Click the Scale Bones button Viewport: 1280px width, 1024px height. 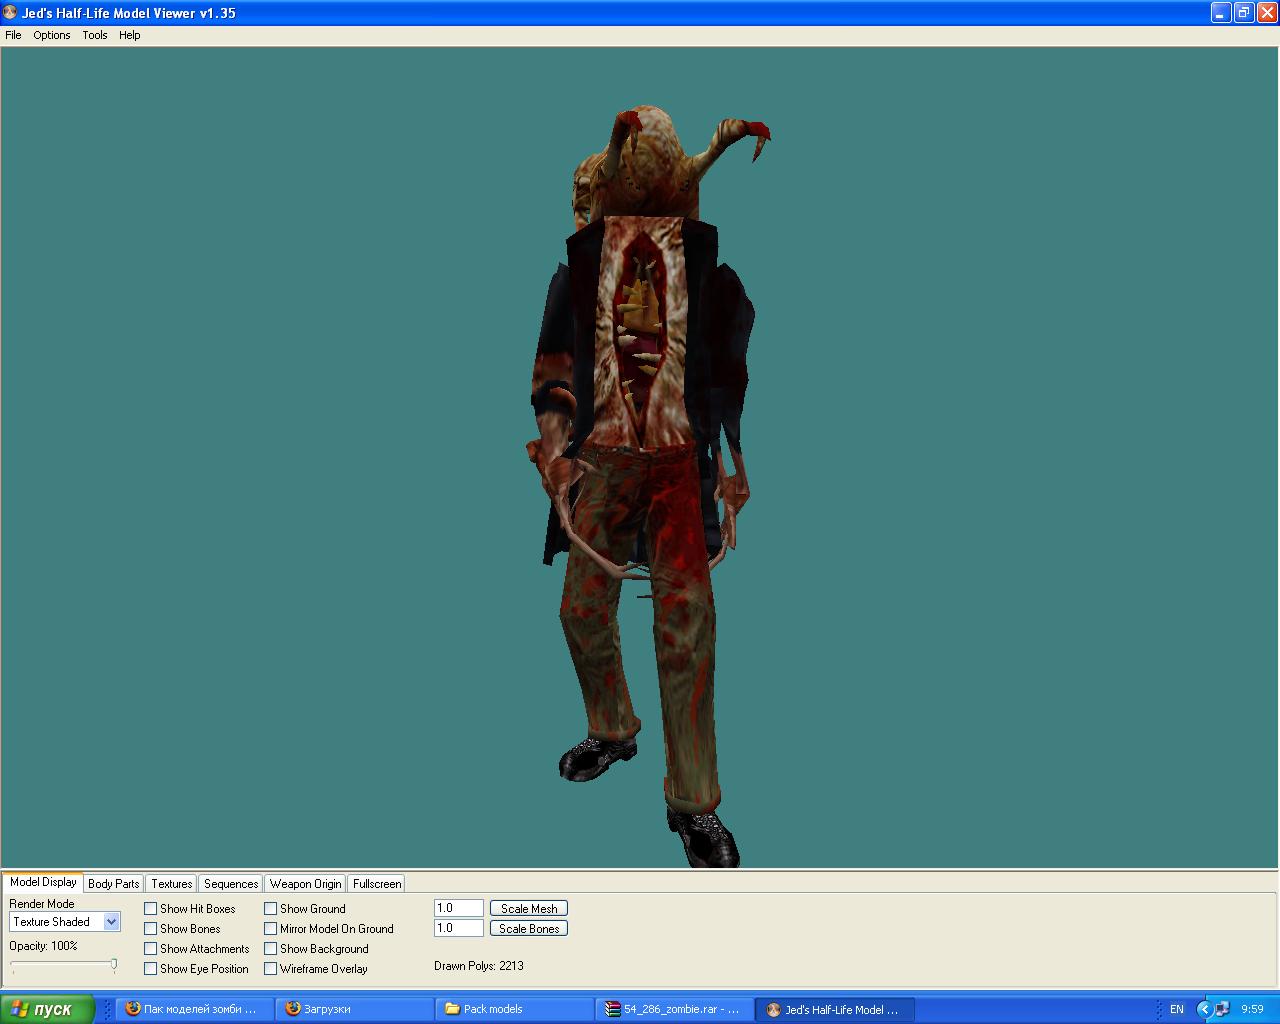[x=529, y=928]
